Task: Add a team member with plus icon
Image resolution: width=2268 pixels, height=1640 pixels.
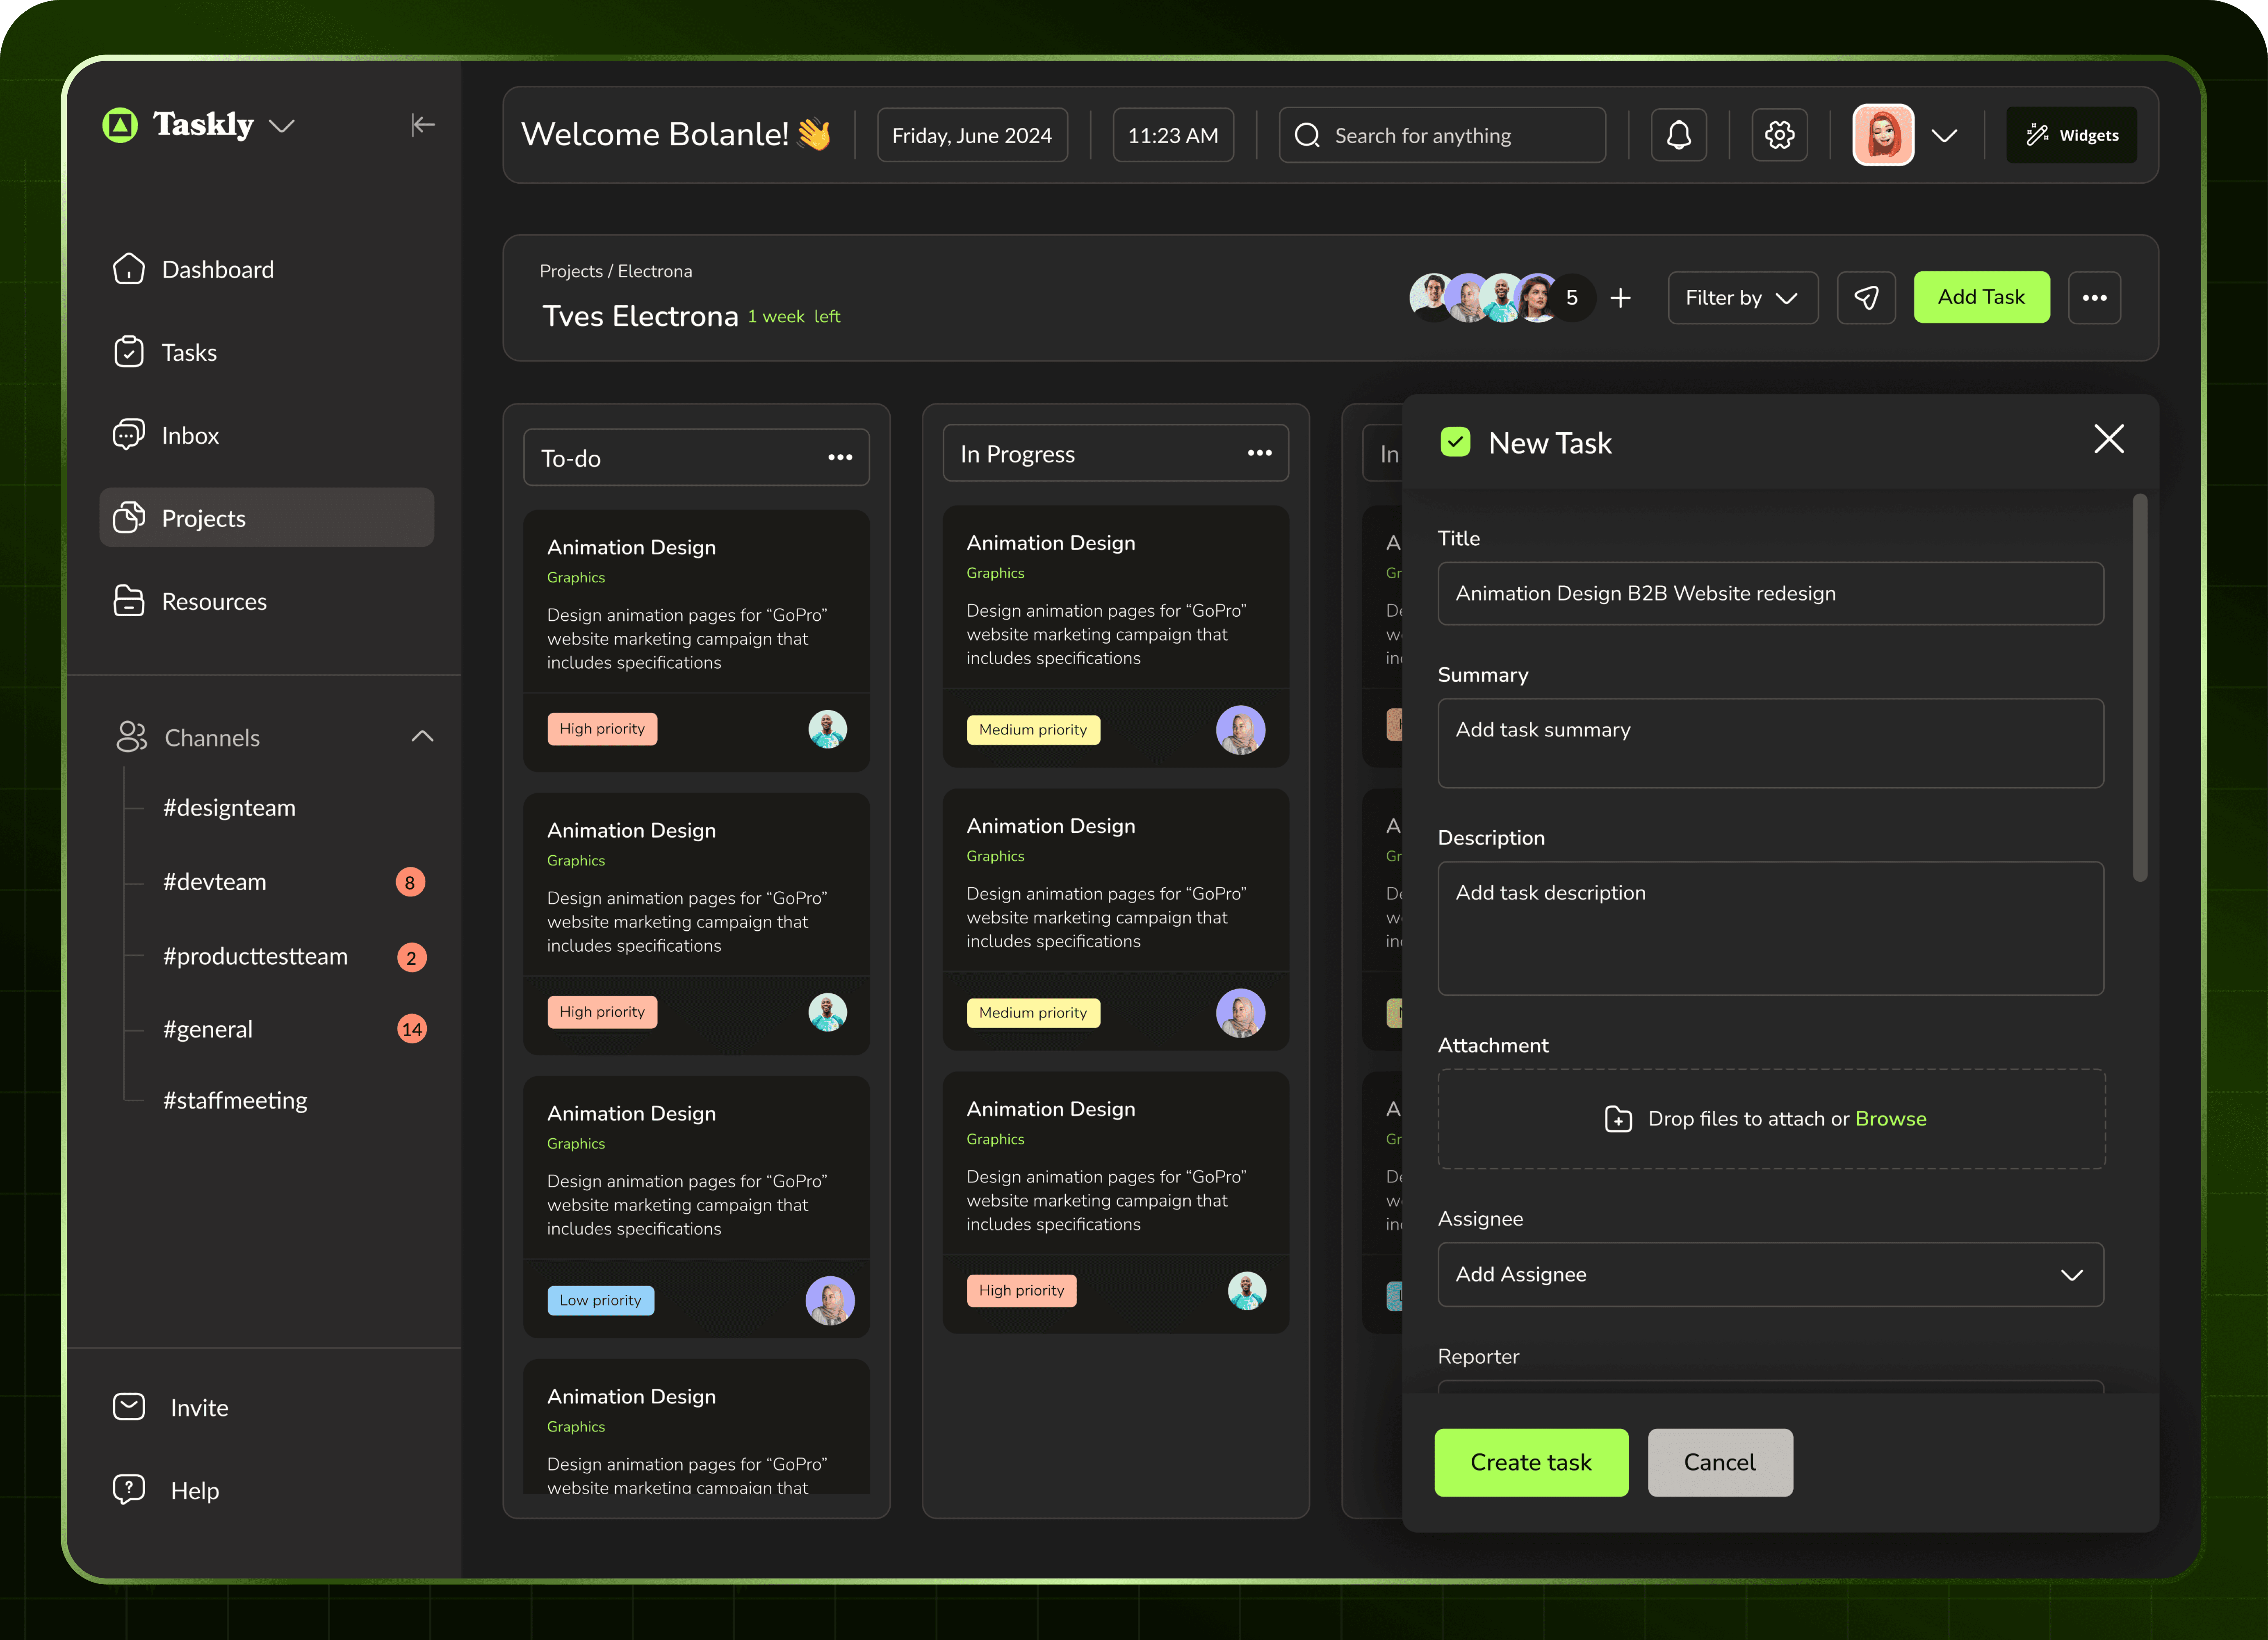Action: coord(1621,298)
